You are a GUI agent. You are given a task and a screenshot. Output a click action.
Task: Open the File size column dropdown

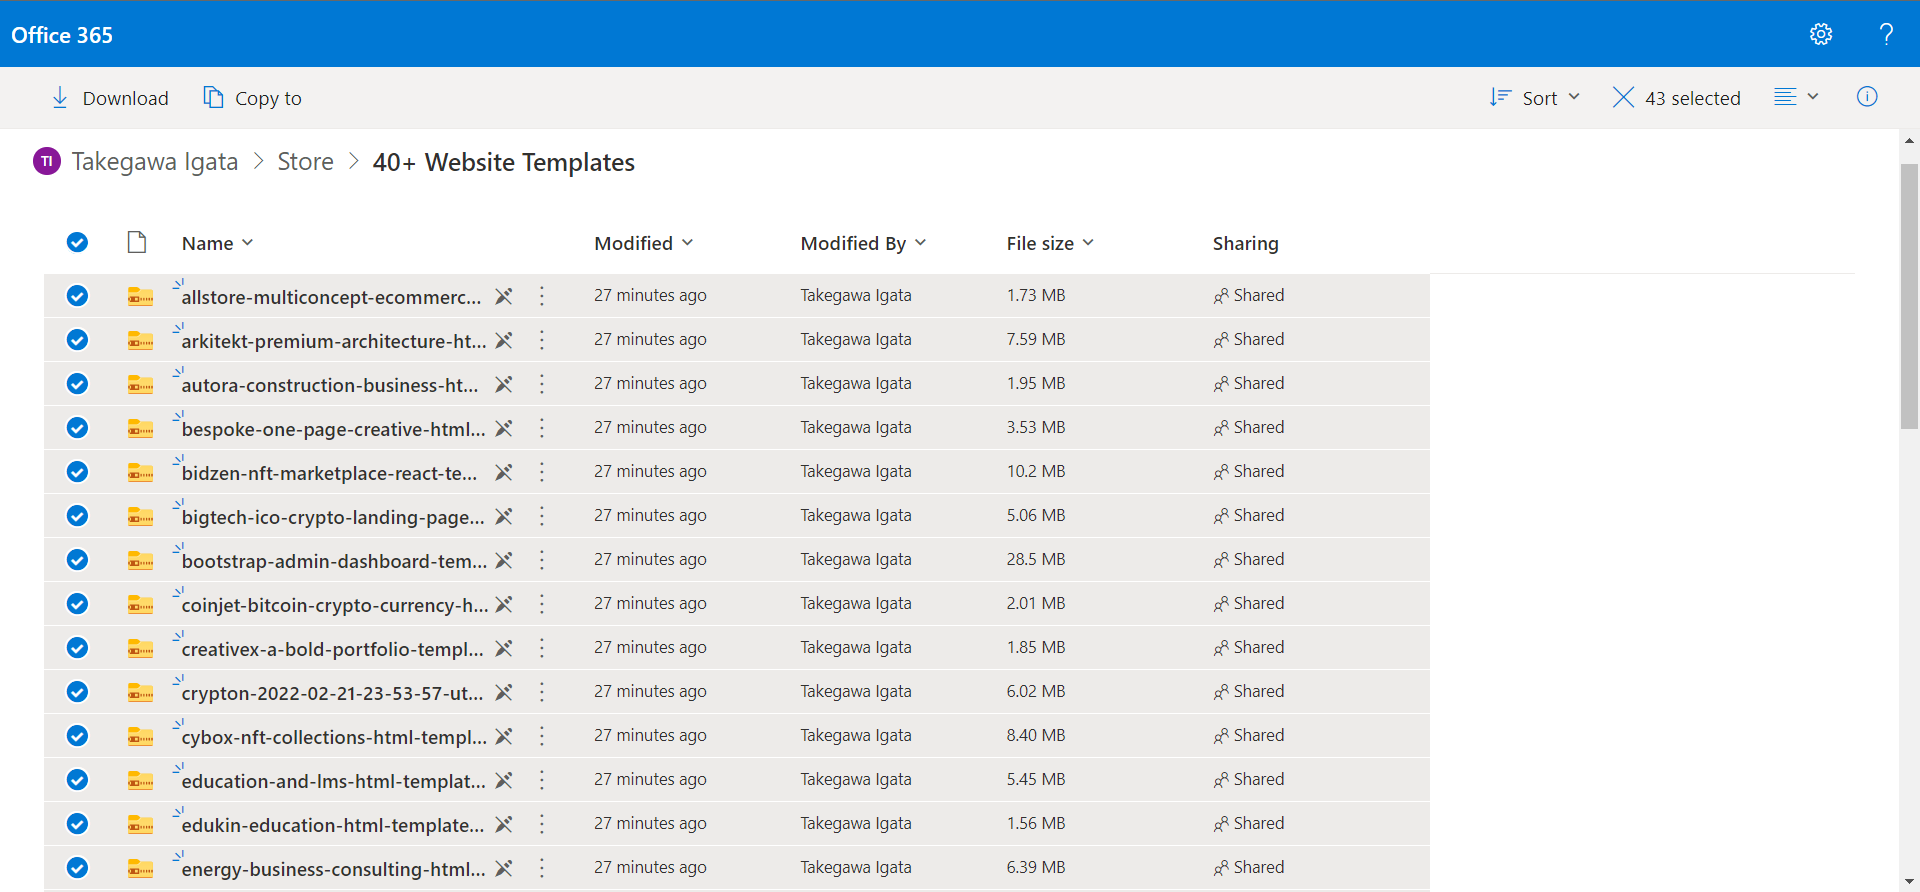1051,243
